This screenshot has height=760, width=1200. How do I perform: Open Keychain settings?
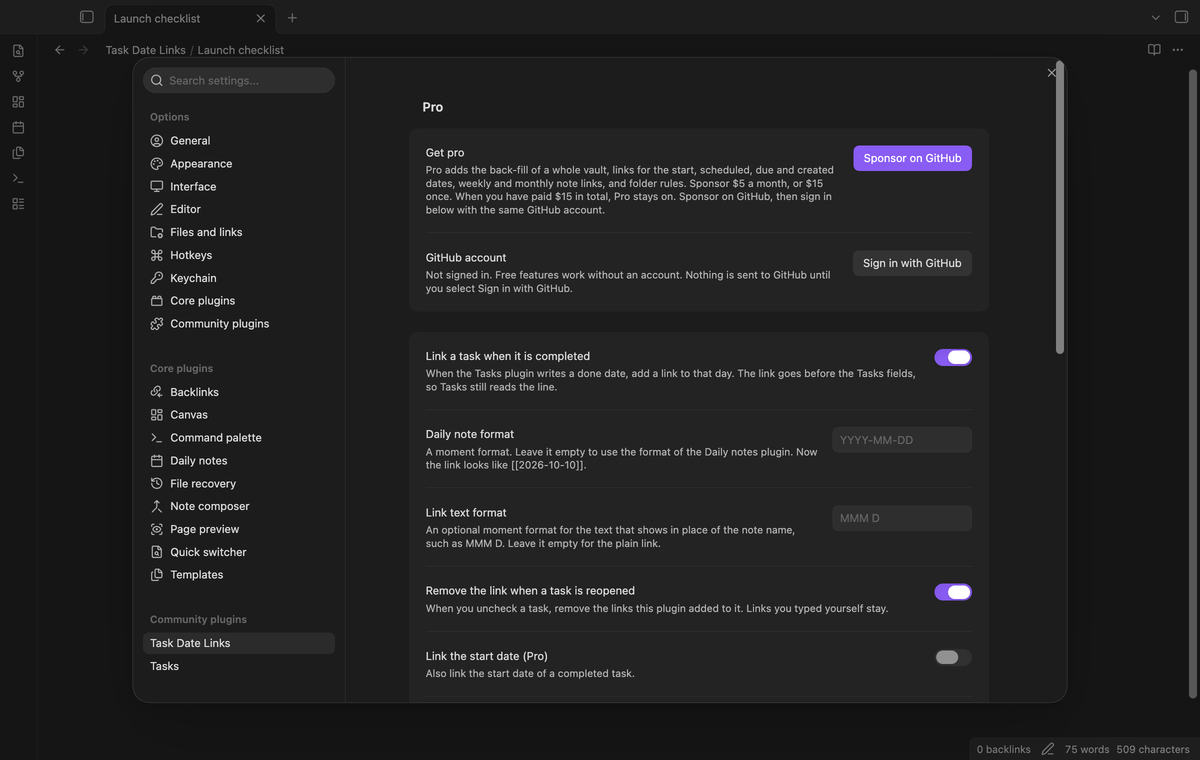(x=239, y=278)
